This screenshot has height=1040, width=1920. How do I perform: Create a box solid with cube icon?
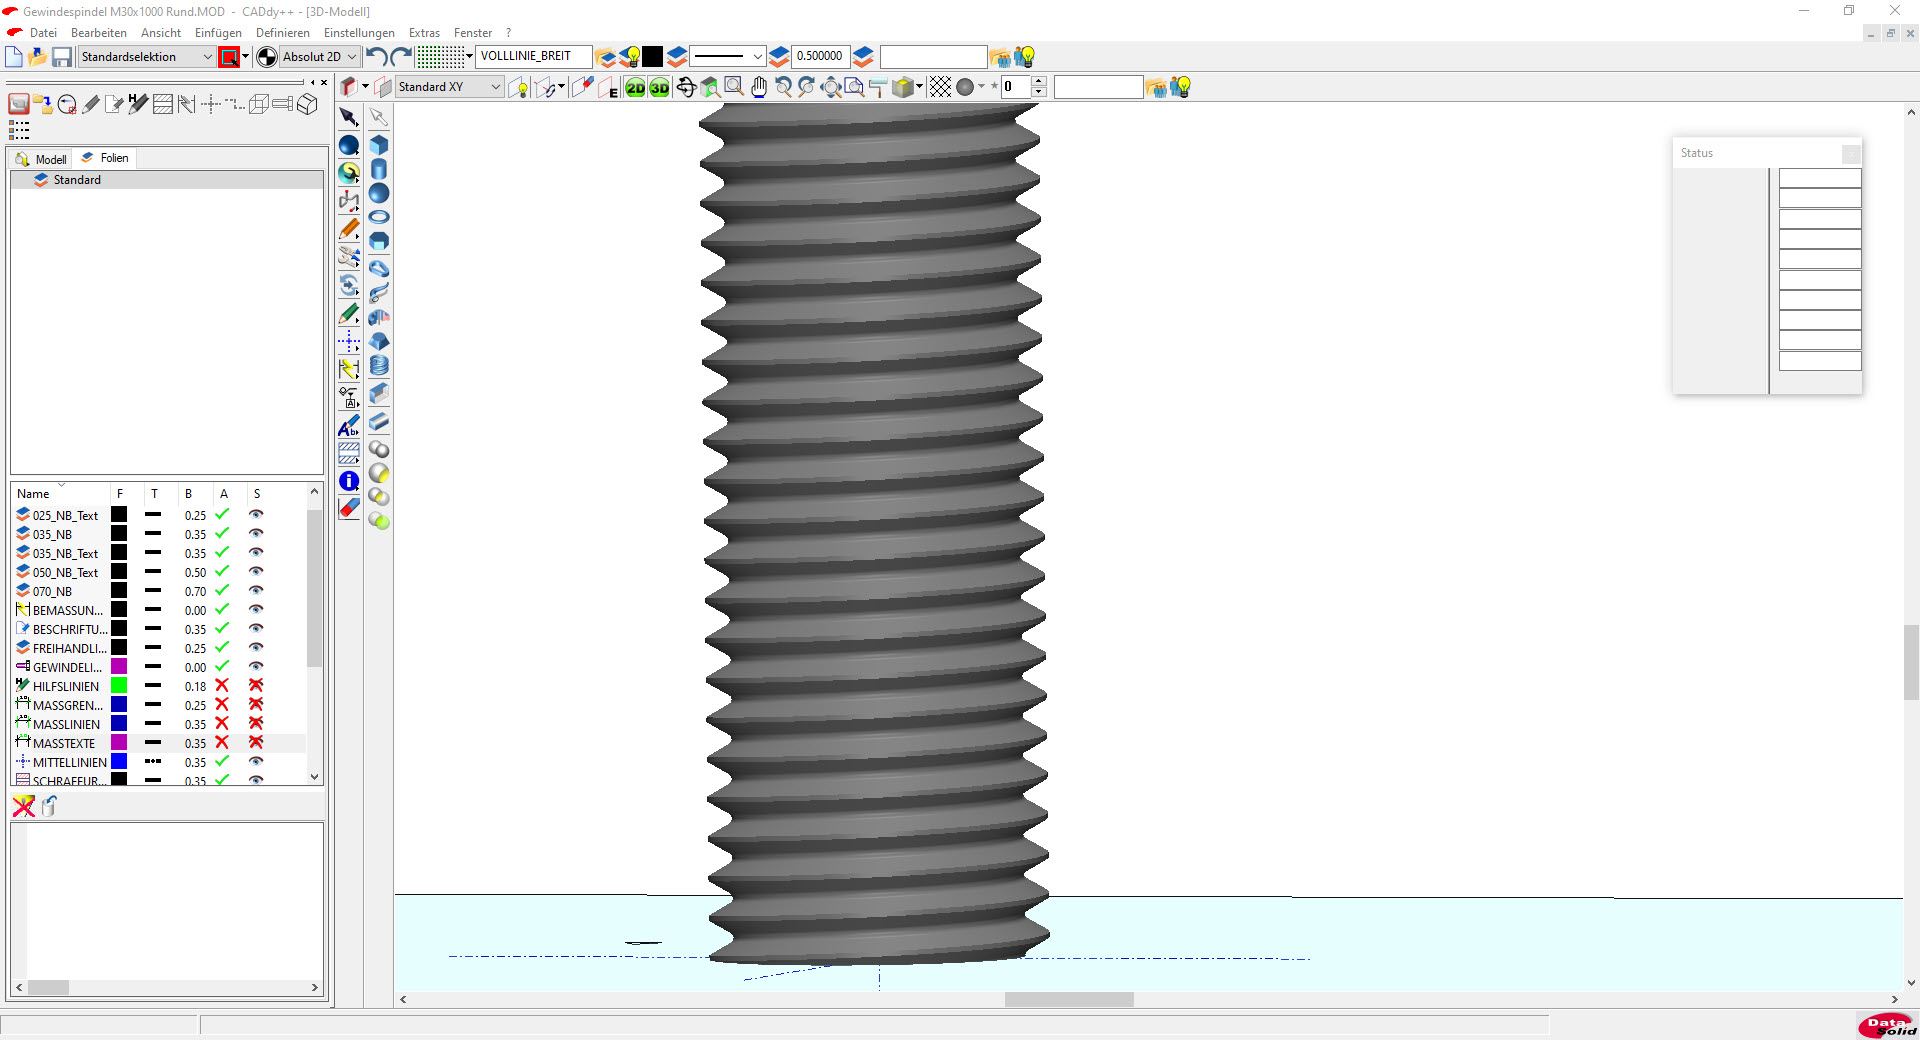pyautogui.click(x=379, y=145)
